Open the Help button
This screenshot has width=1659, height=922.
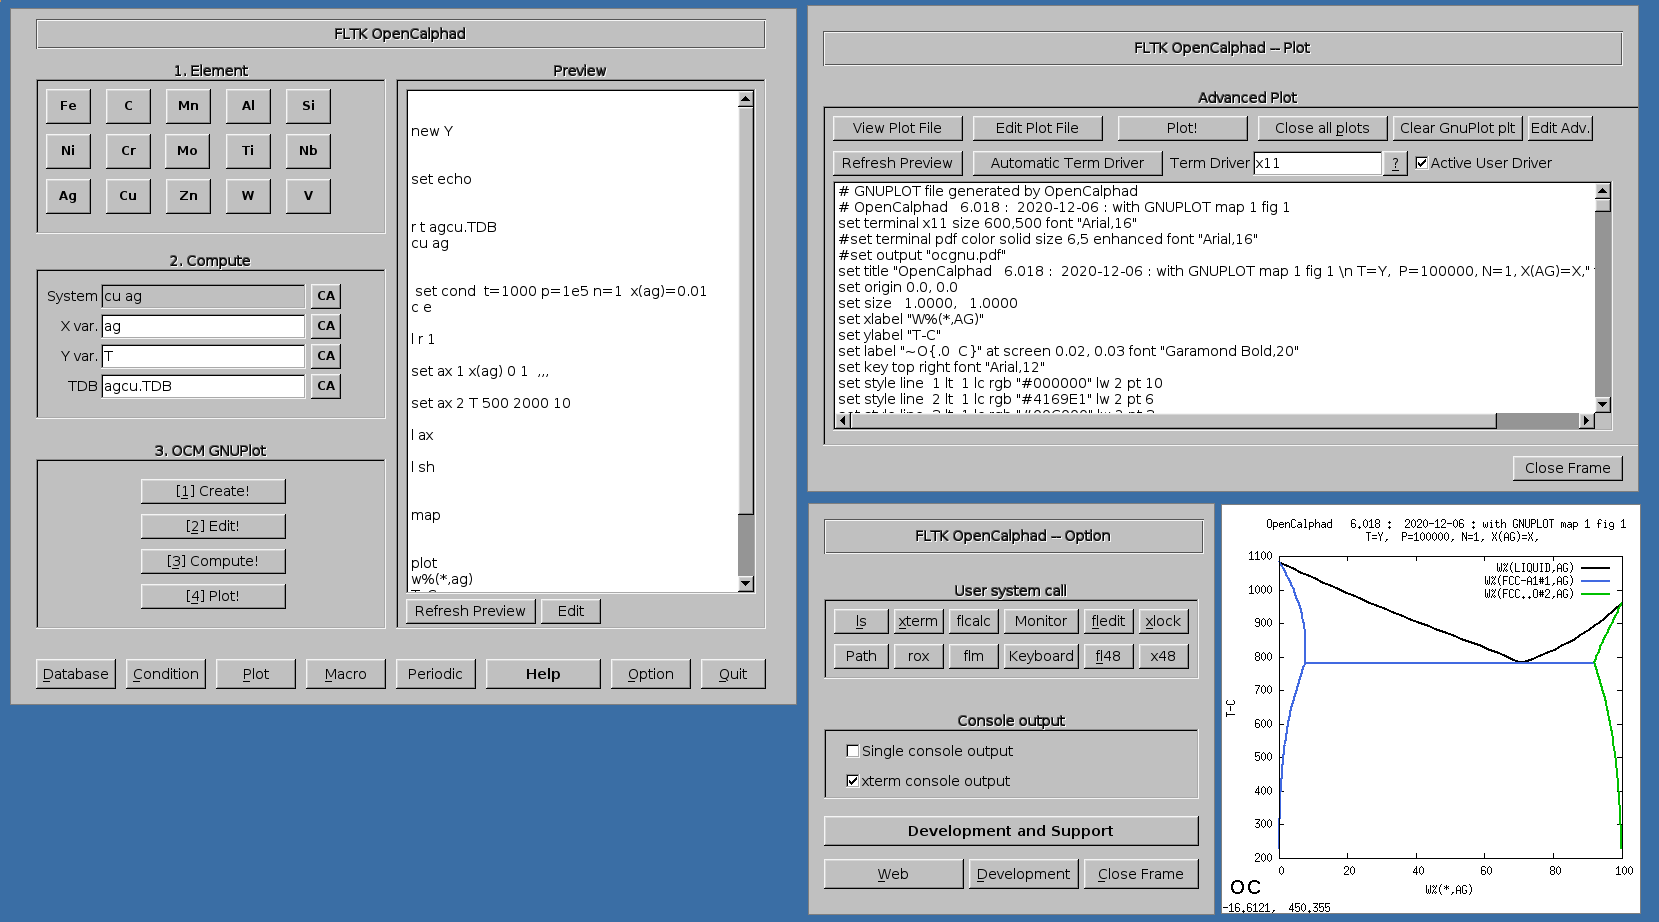point(543,674)
